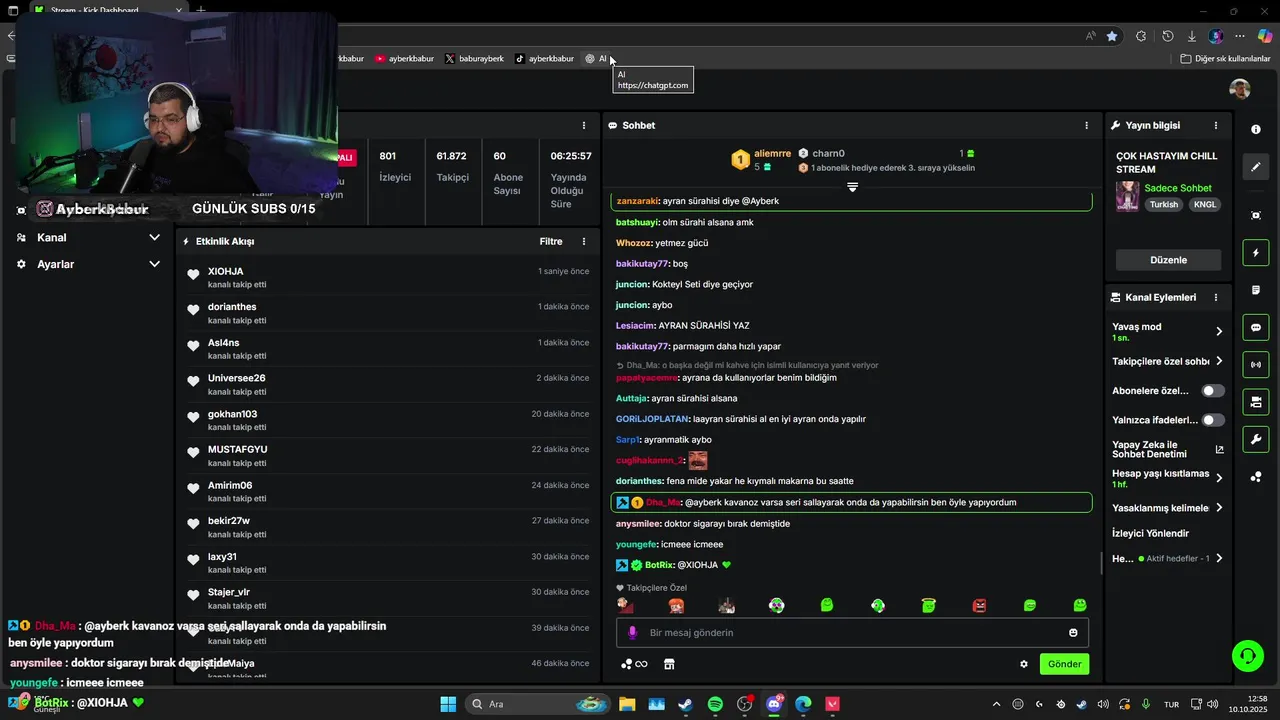
Task: Toggle the broadcast signal panel icon
Action: click(x=1256, y=364)
